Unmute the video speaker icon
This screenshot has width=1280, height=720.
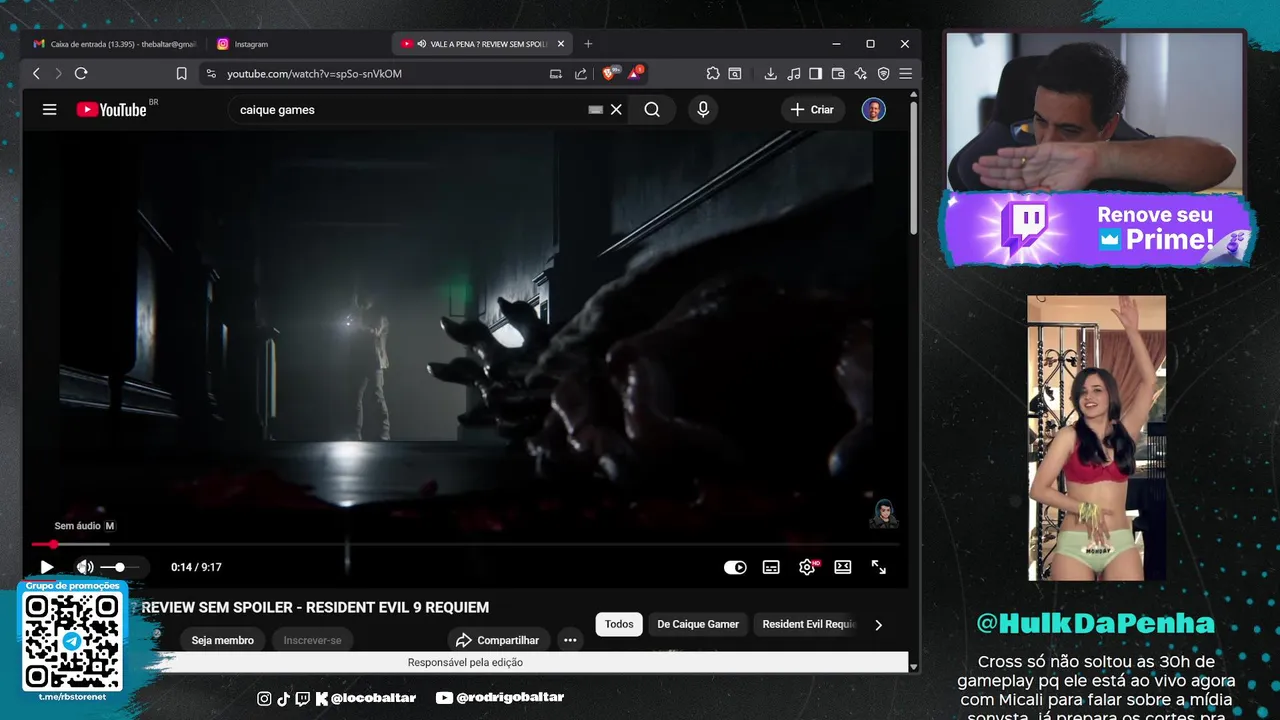pyautogui.click(x=85, y=567)
